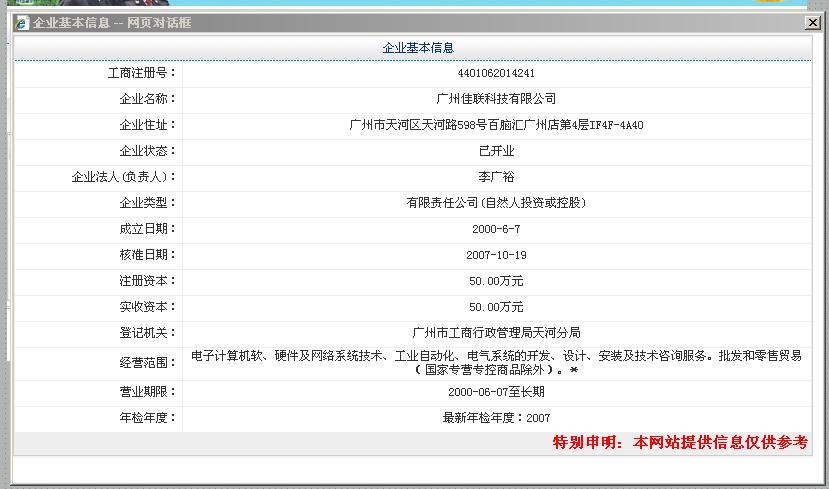The width and height of the screenshot is (829, 489).
Task: Click the 营业期限 label
Action: pyautogui.click(x=148, y=392)
